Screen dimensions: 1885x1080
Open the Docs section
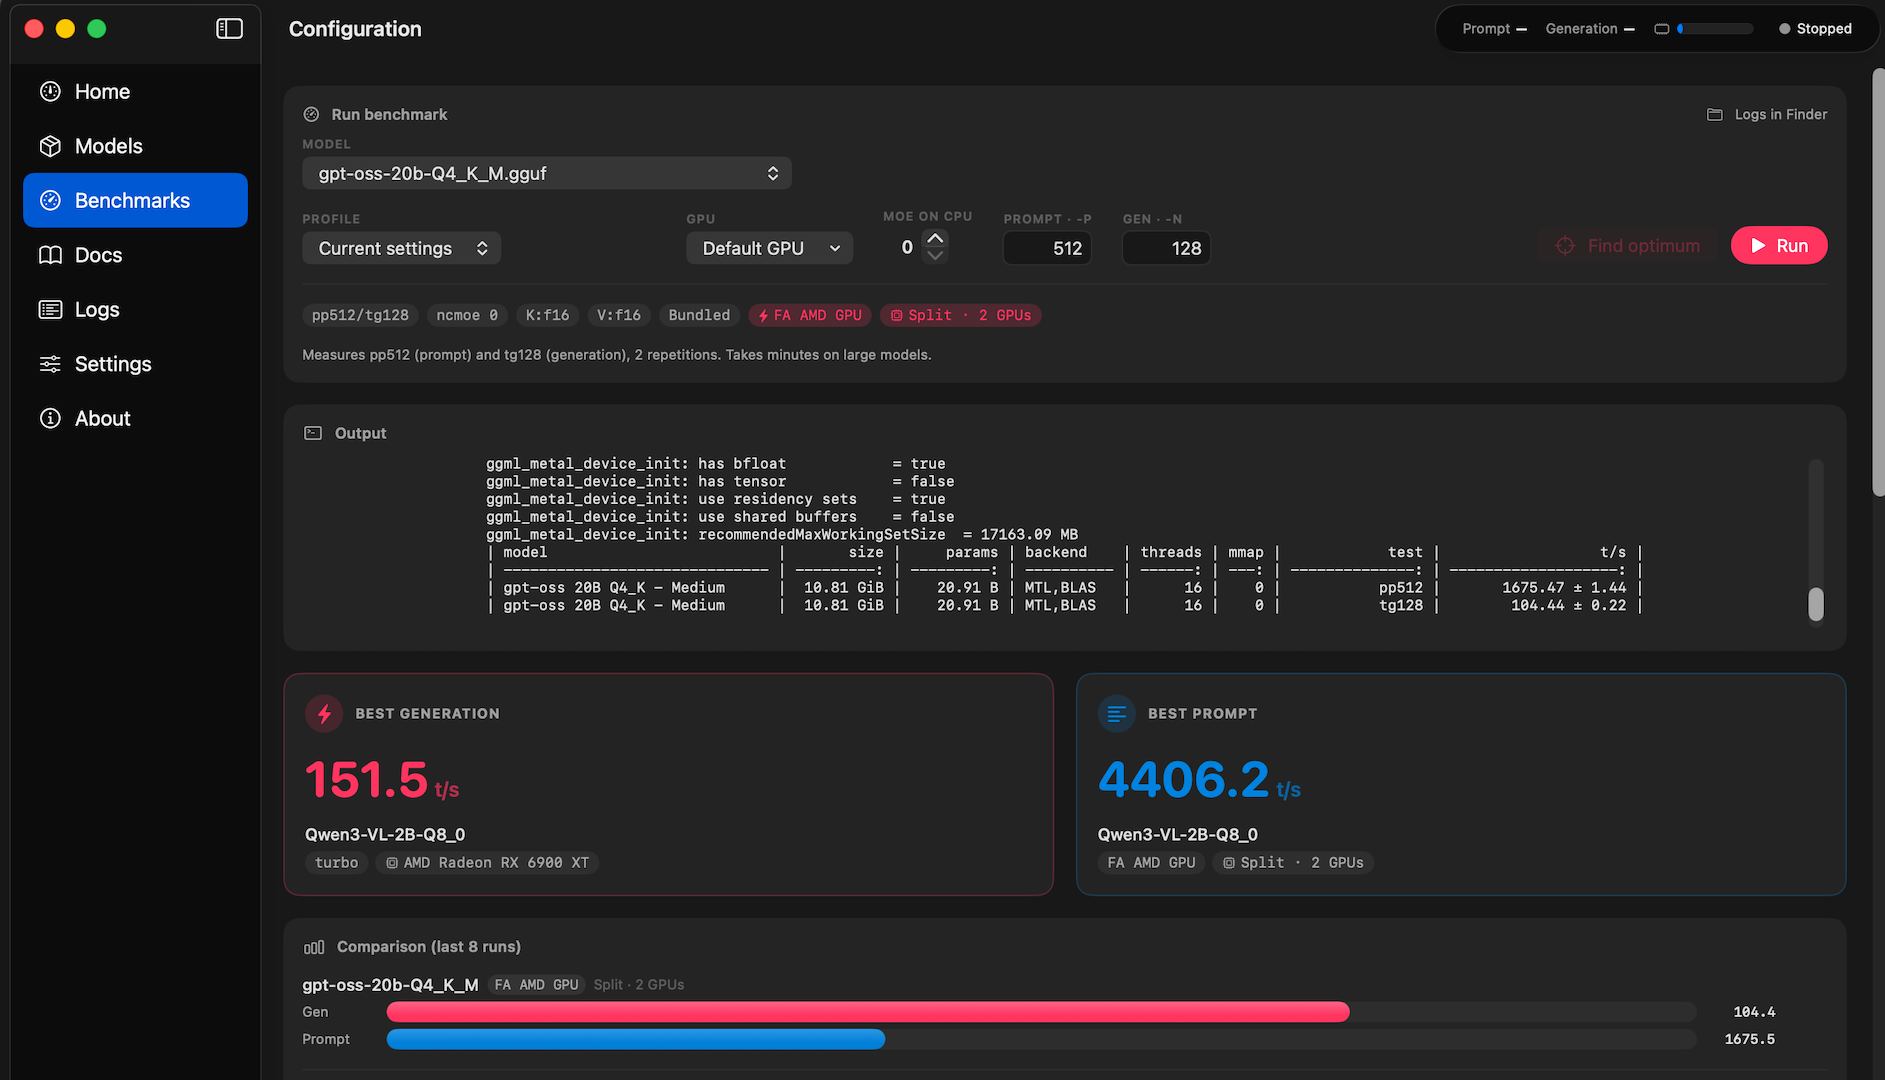pos(135,255)
